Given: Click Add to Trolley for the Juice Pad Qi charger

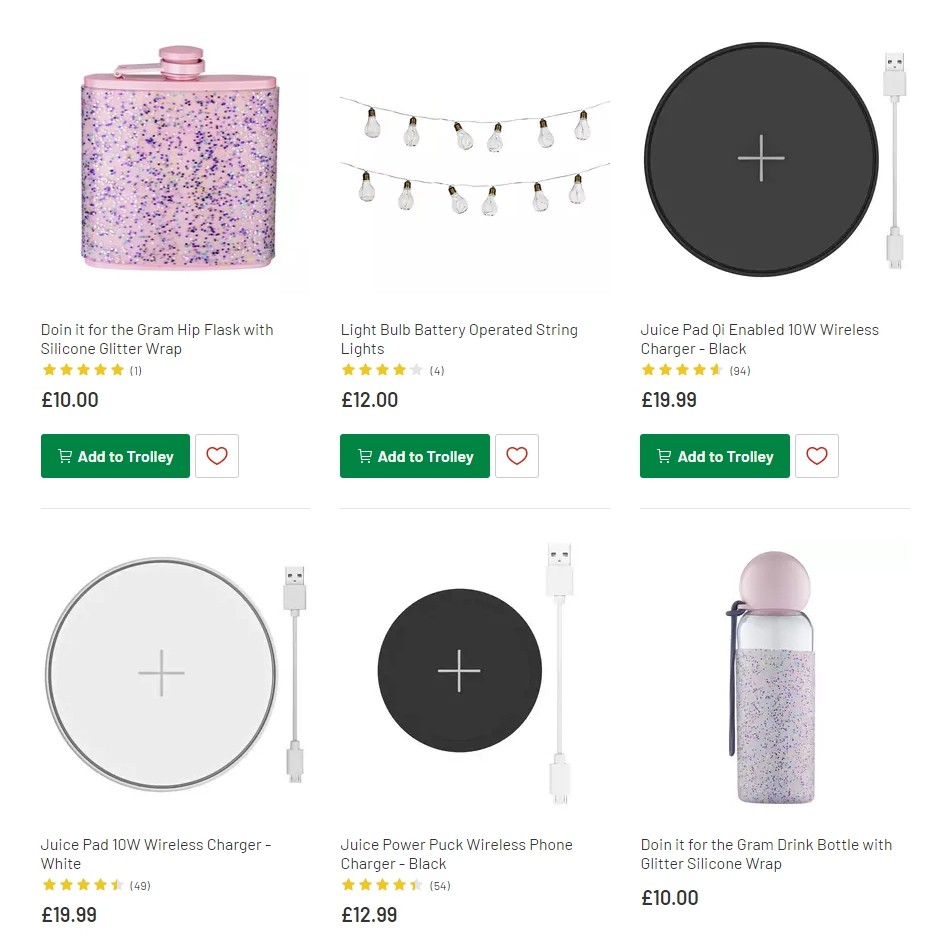Looking at the screenshot, I should click(x=714, y=456).
